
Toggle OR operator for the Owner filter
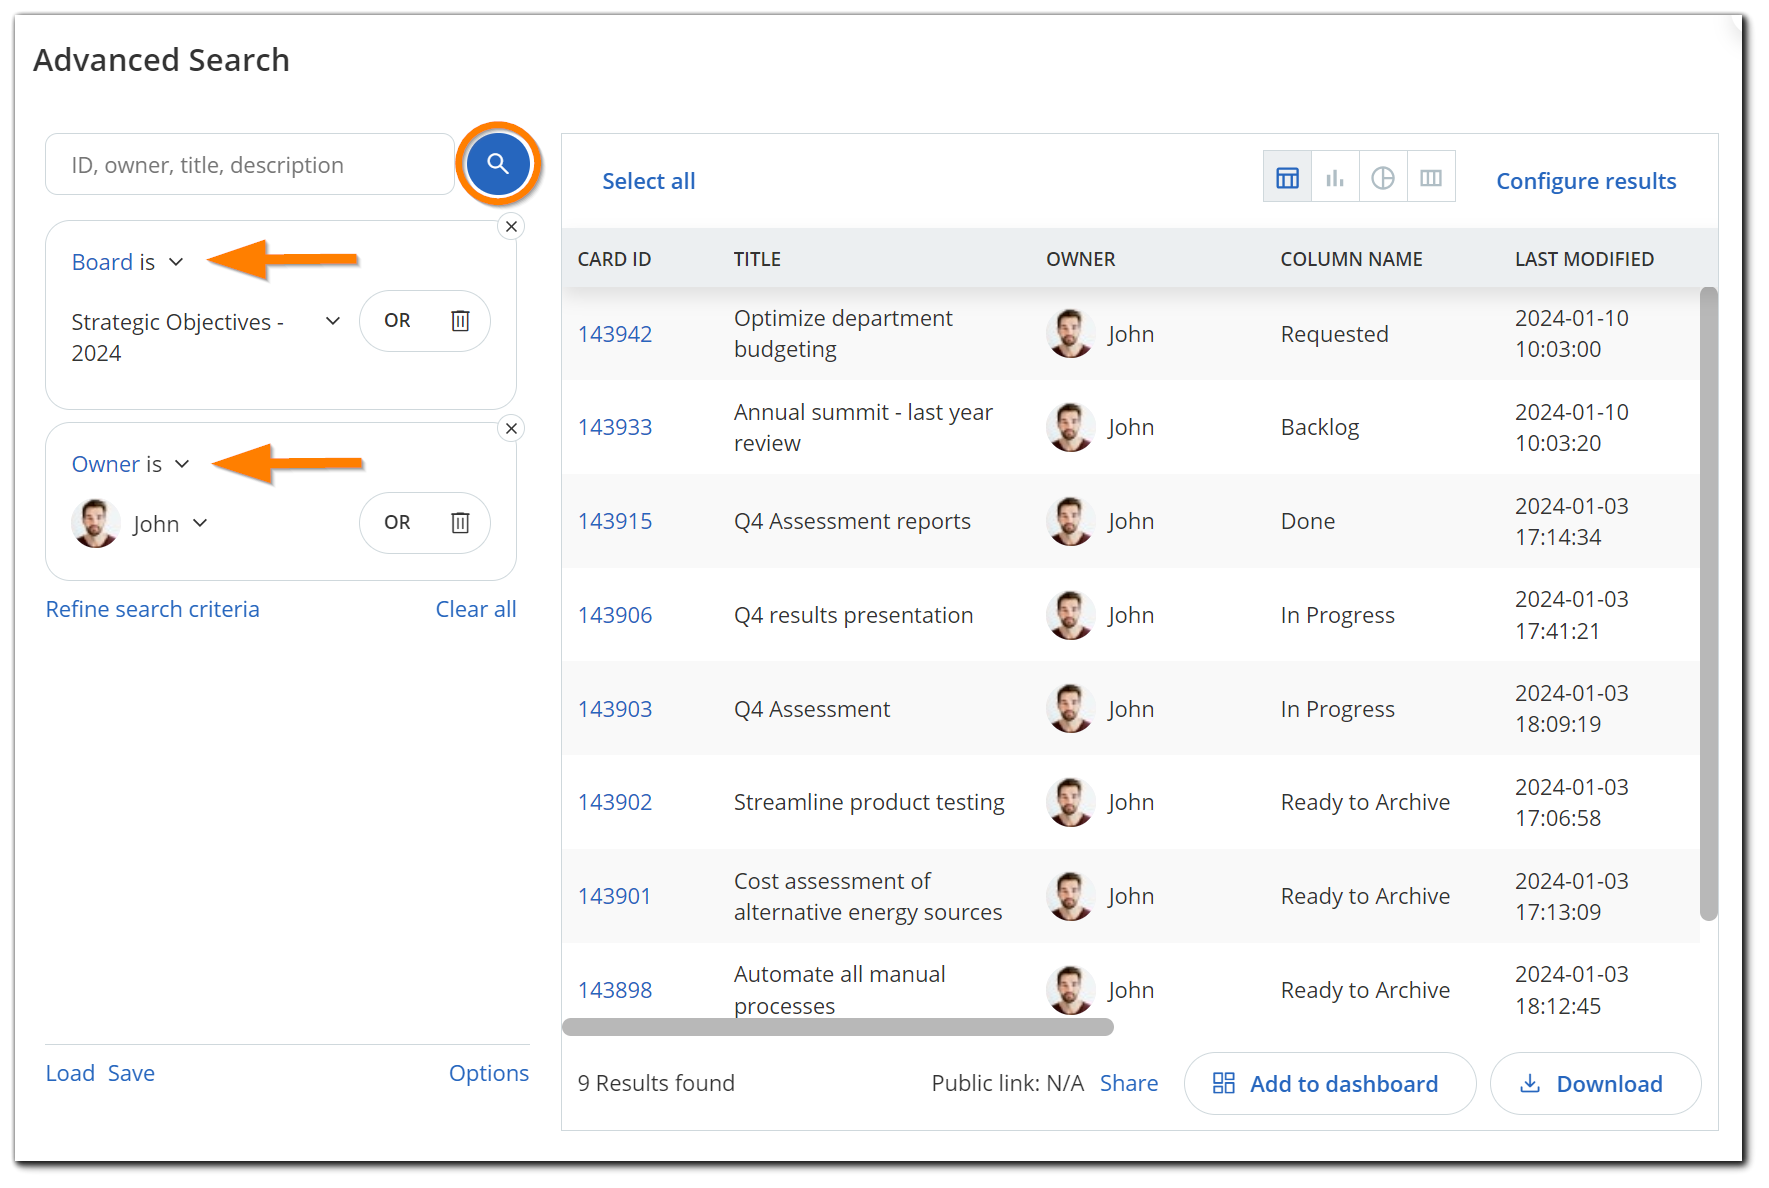click(x=396, y=522)
